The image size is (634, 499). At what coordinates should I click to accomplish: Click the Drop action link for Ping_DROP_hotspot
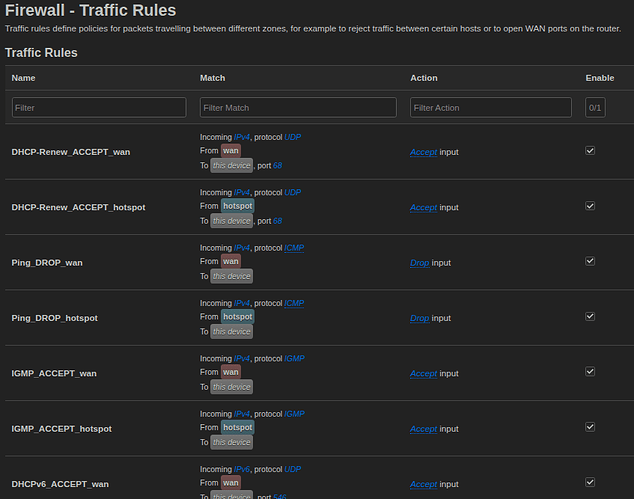pyautogui.click(x=419, y=319)
